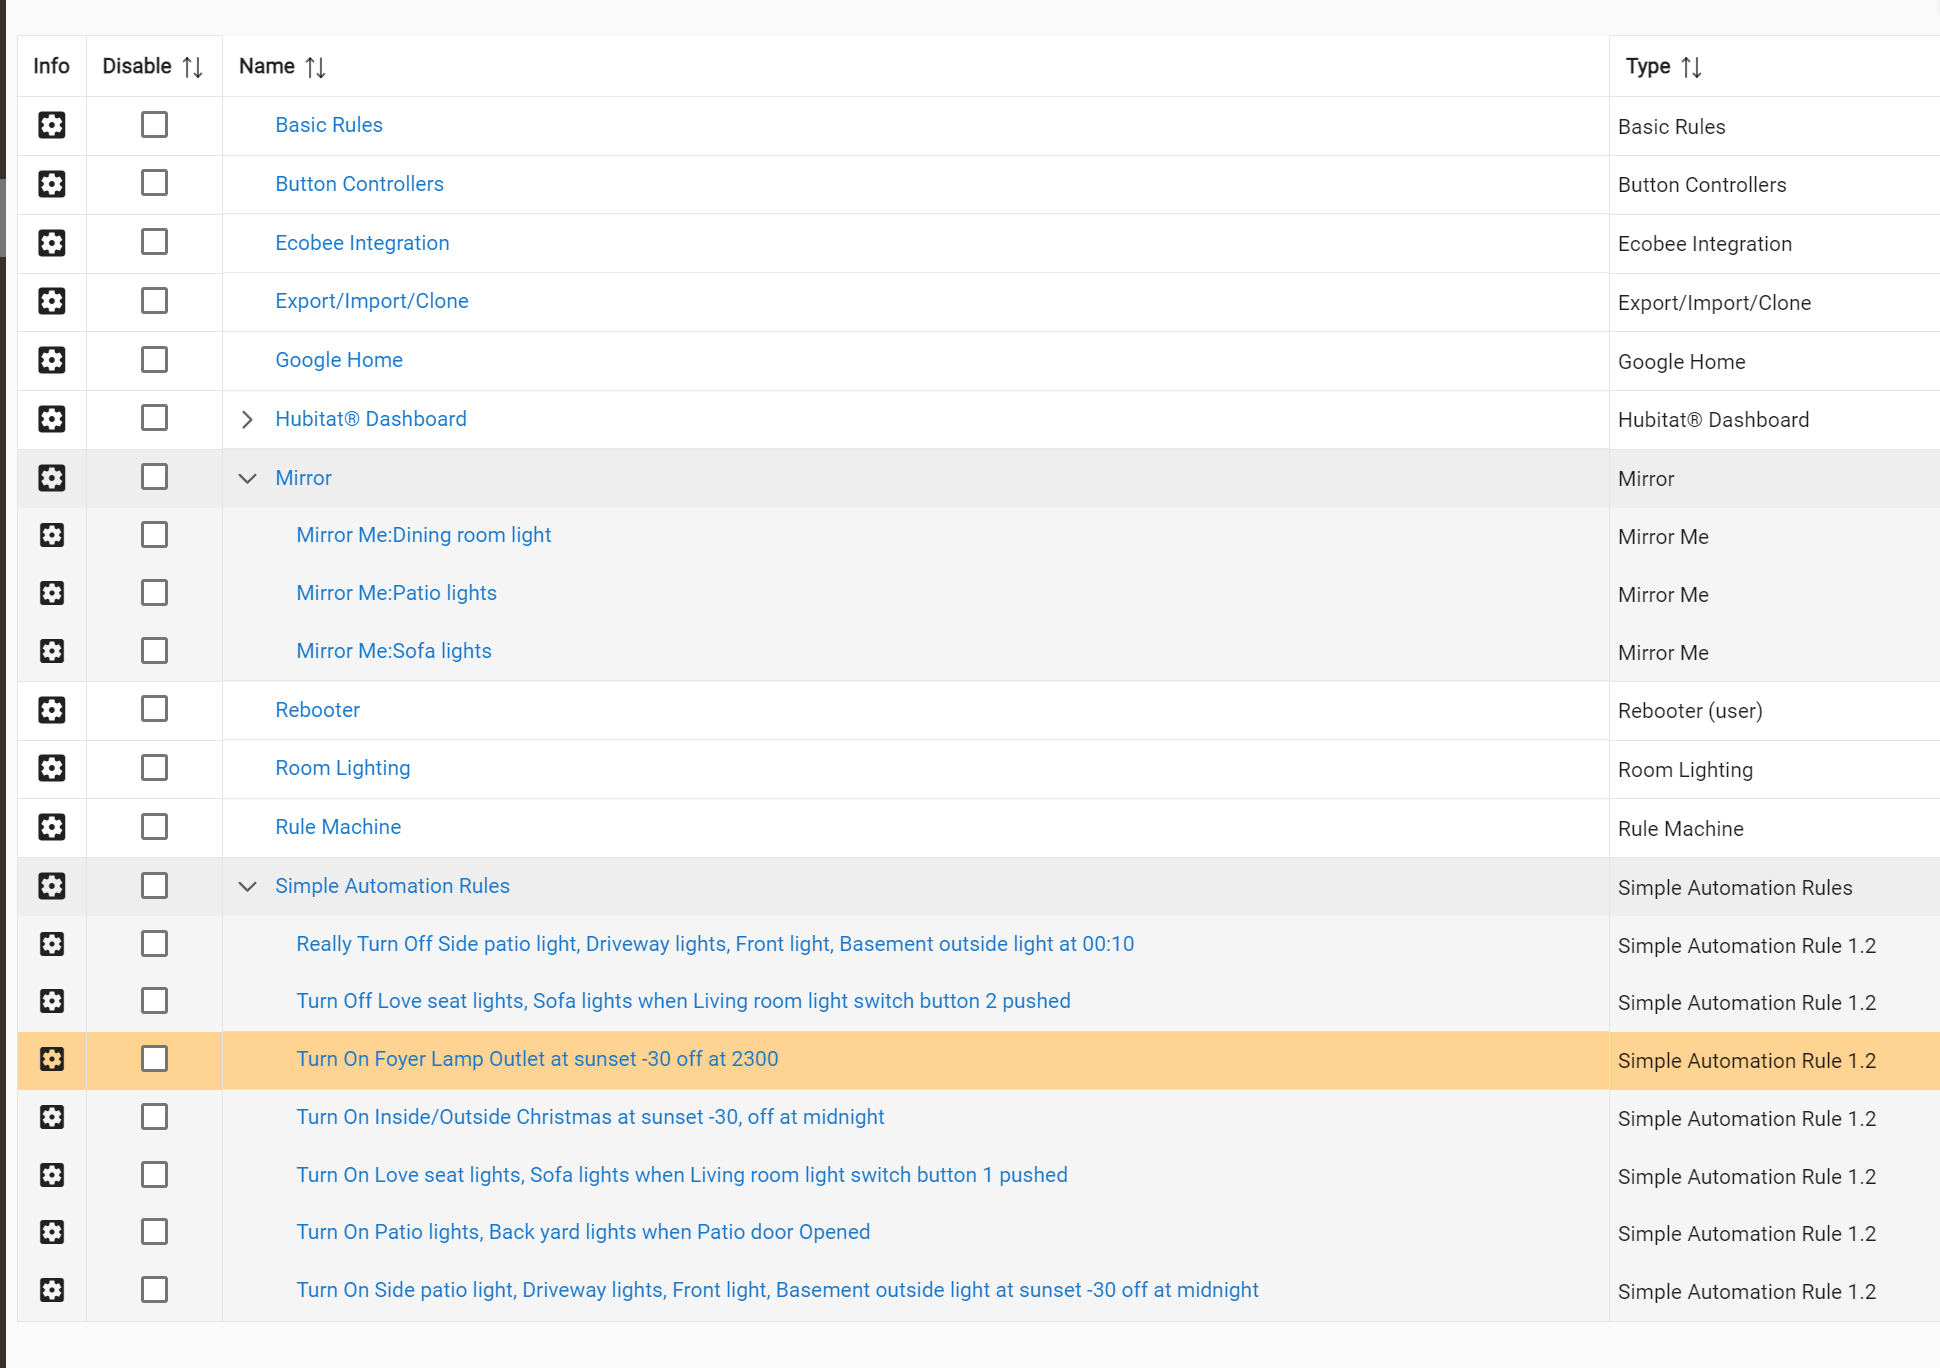Tick Disable checkbox for Rebooter
The height and width of the screenshot is (1368, 1940).
point(154,709)
